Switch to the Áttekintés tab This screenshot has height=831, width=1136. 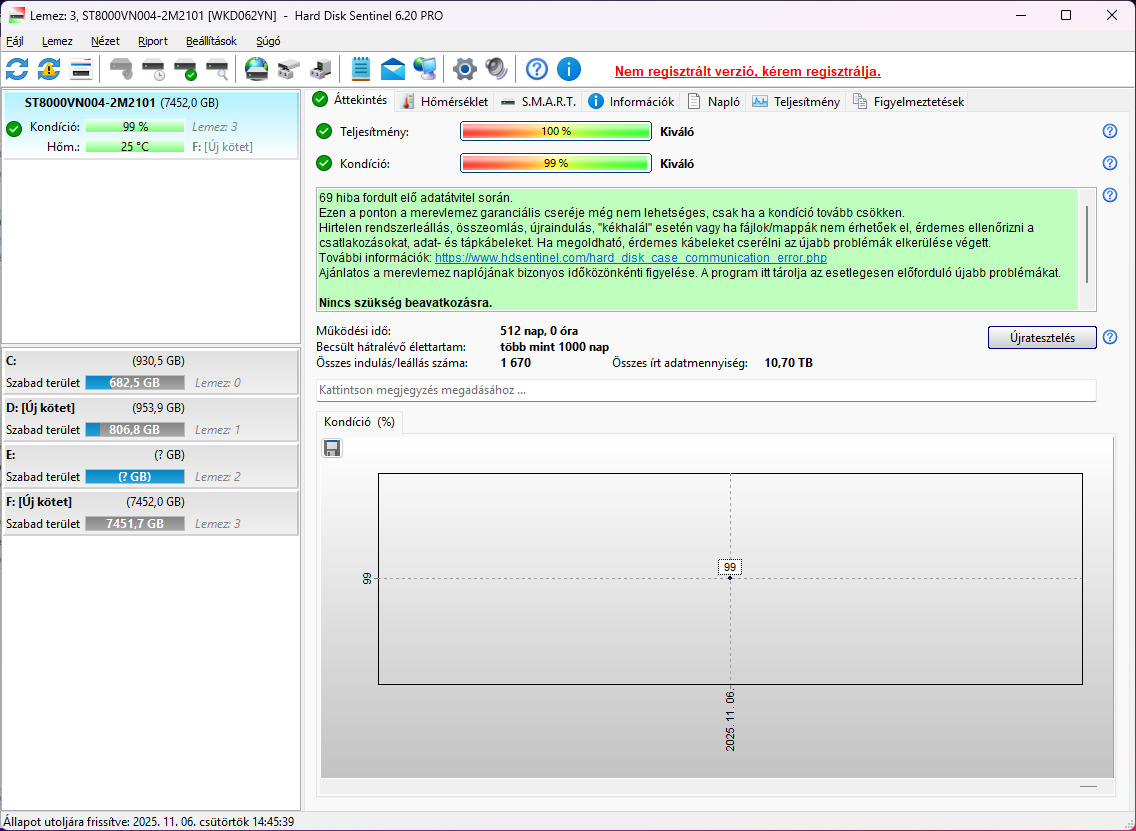click(x=351, y=100)
